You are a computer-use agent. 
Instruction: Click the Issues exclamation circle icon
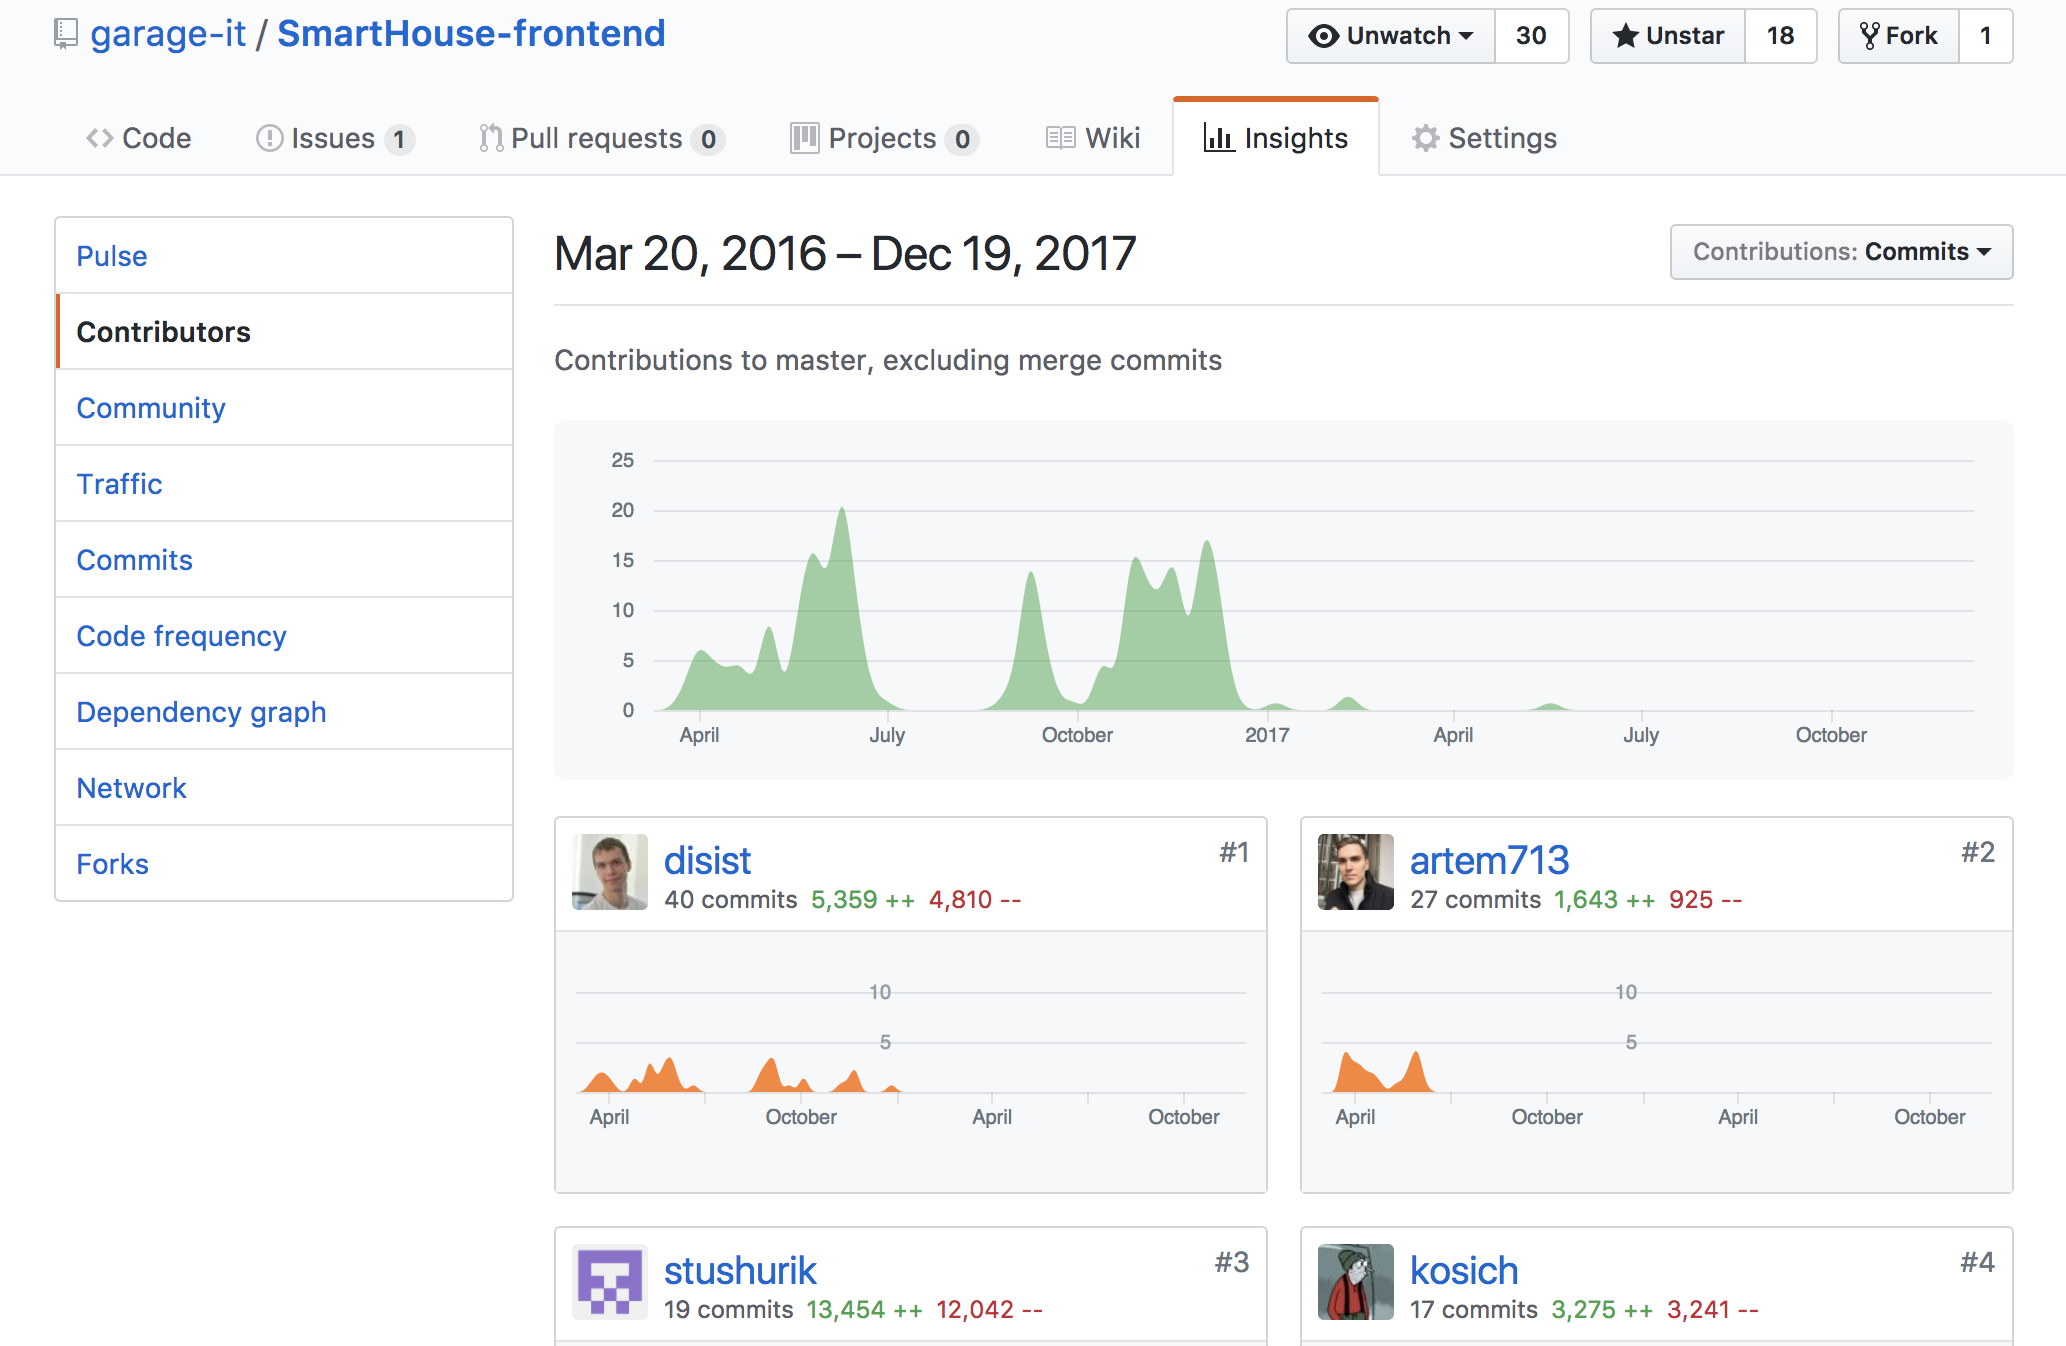click(269, 138)
